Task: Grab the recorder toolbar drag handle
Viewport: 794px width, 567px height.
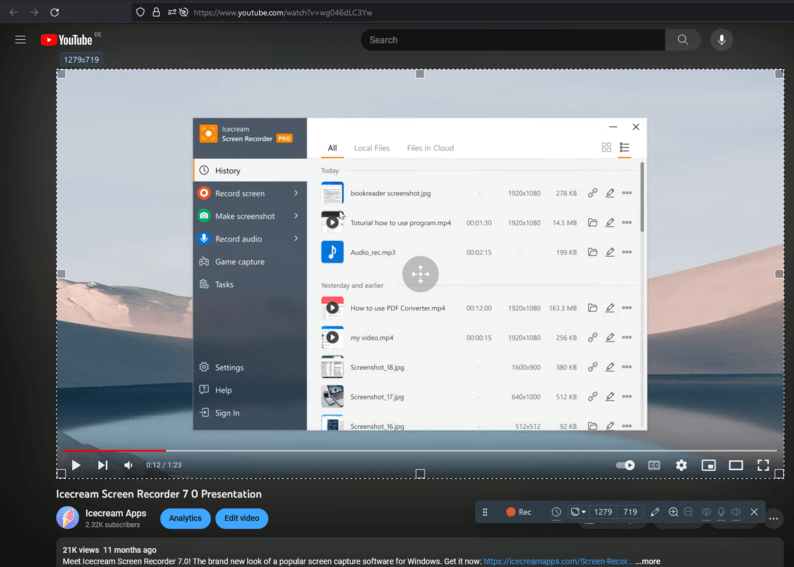Action: 485,512
